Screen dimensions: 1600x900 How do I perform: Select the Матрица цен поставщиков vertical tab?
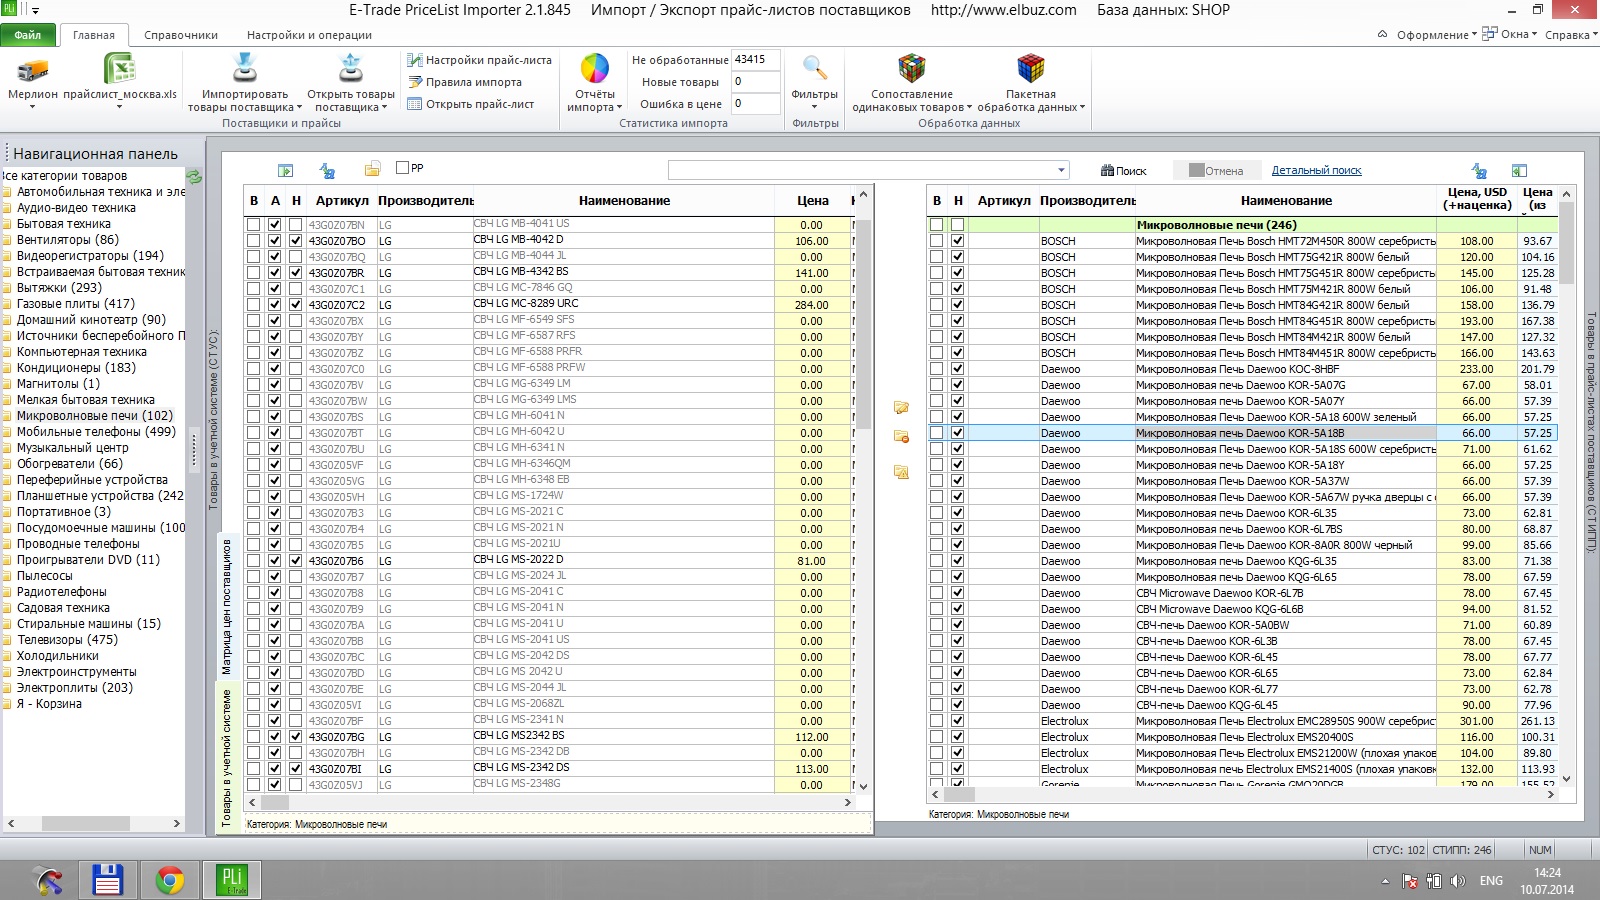tap(227, 607)
